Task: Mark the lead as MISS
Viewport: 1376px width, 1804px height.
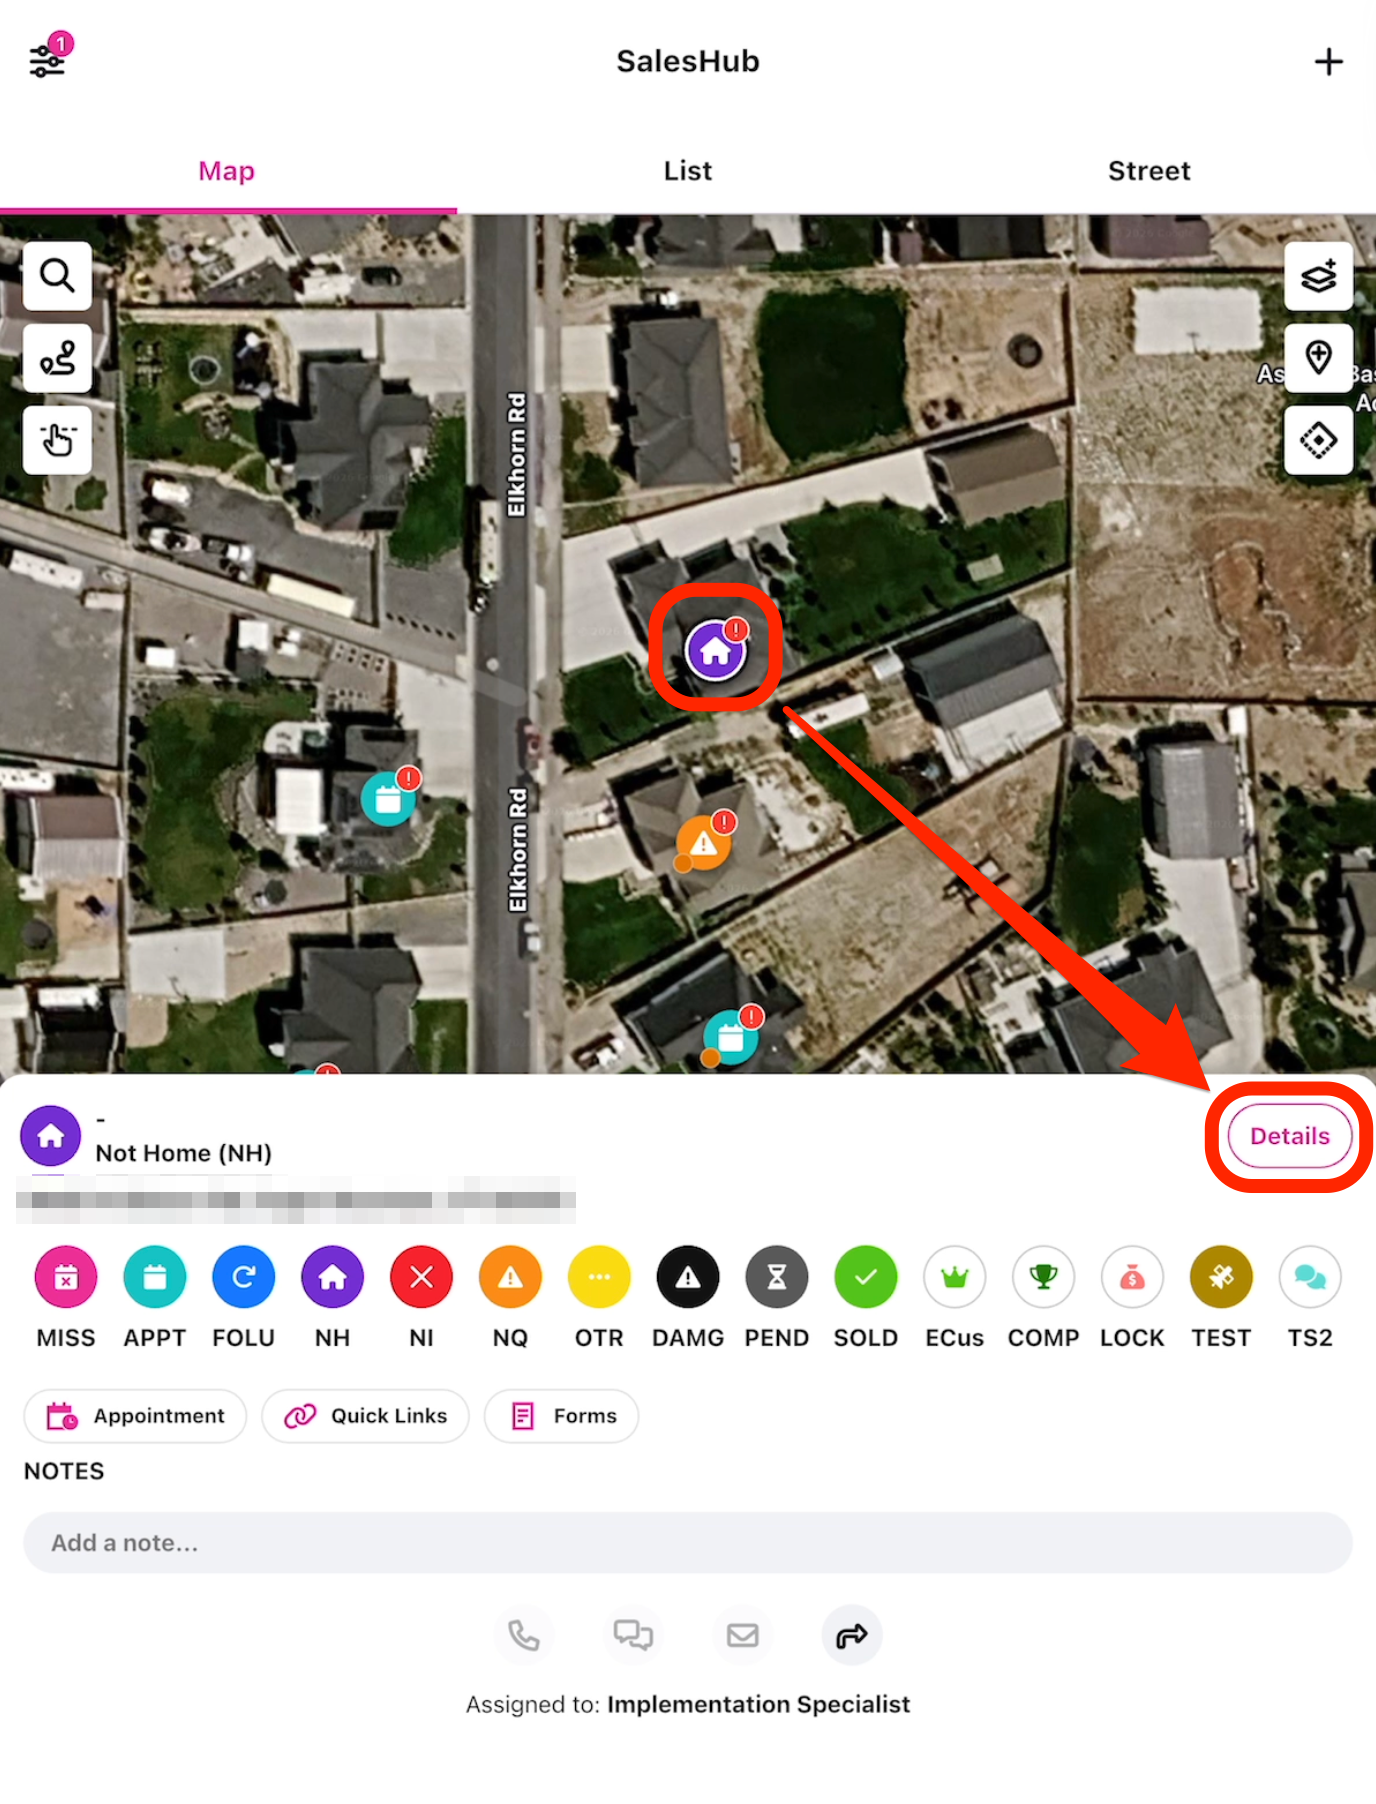Action: click(66, 1277)
